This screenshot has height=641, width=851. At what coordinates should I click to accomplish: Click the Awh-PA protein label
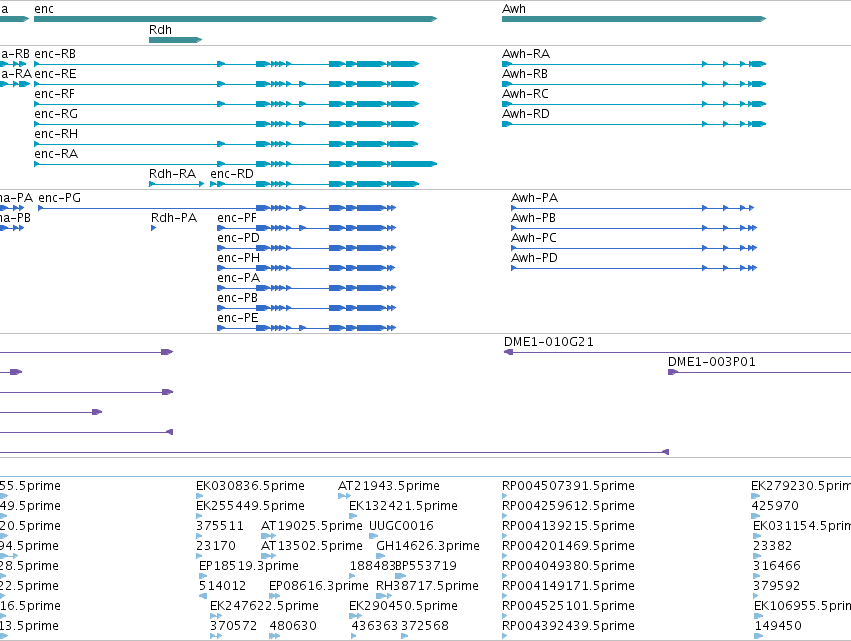[x=535, y=198]
